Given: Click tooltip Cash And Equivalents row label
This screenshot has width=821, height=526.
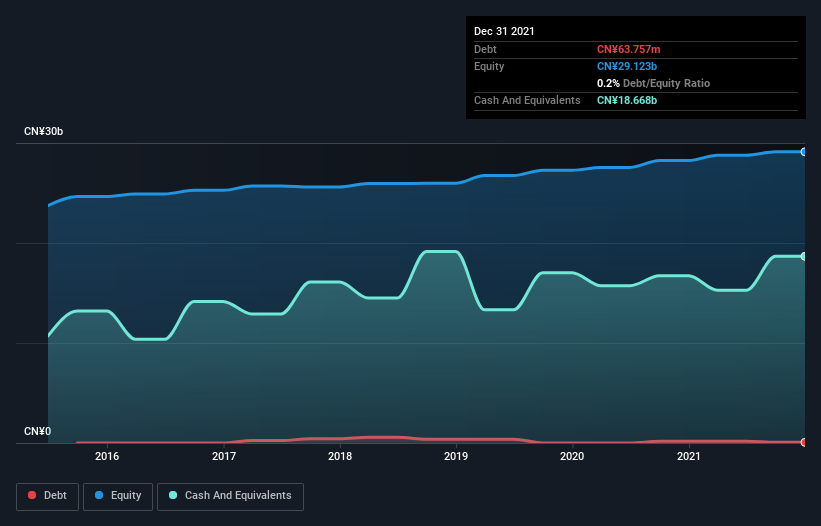Looking at the screenshot, I should [x=527, y=100].
